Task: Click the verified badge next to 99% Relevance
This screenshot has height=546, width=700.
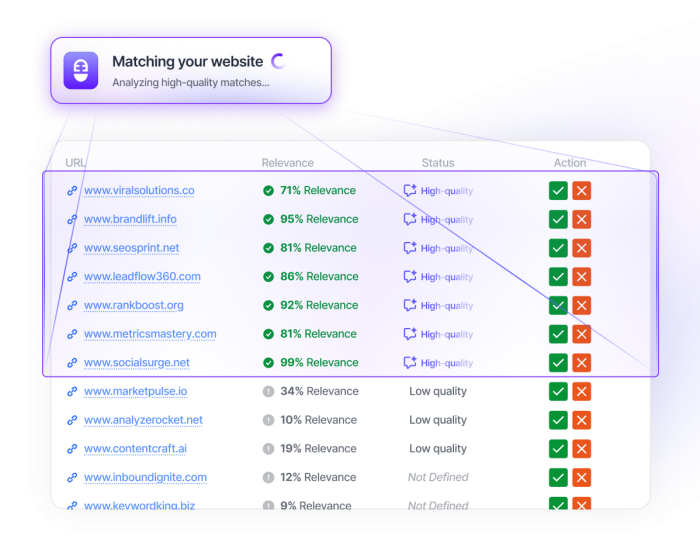Action: (268, 363)
